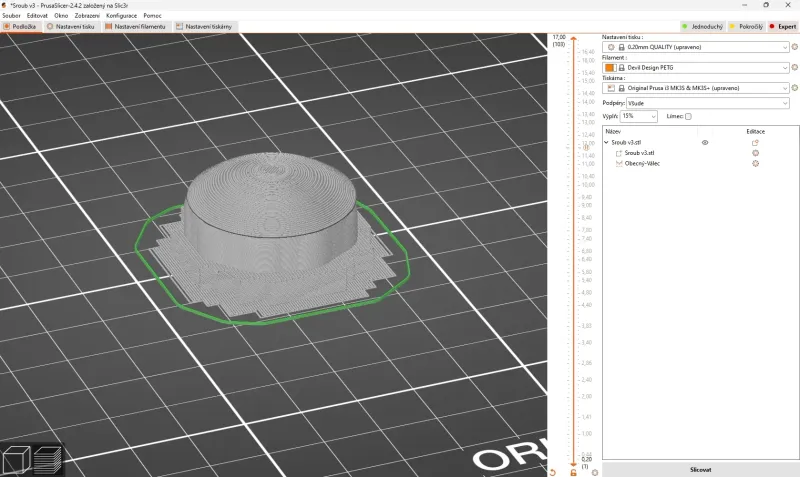Switch to the Nastavení tisku tab

pos(71,27)
